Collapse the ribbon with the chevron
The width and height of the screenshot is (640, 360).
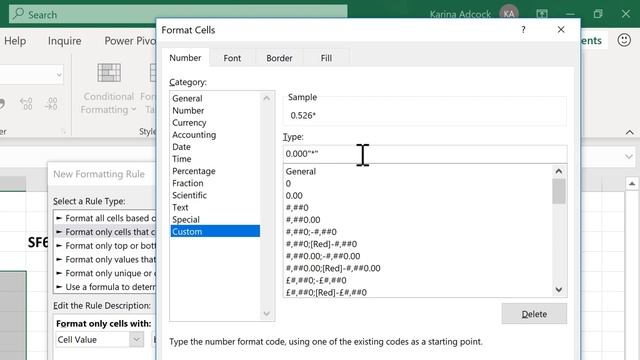(x=629, y=132)
